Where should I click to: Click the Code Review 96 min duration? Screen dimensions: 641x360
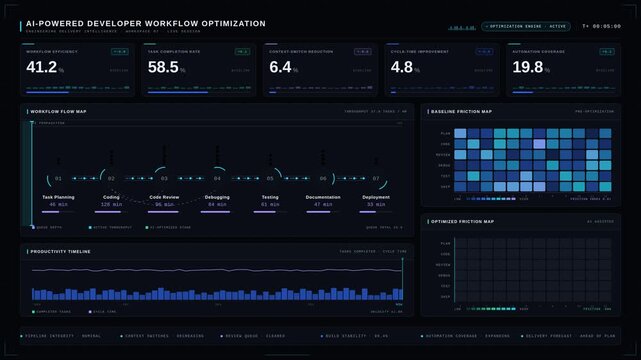(x=164, y=204)
